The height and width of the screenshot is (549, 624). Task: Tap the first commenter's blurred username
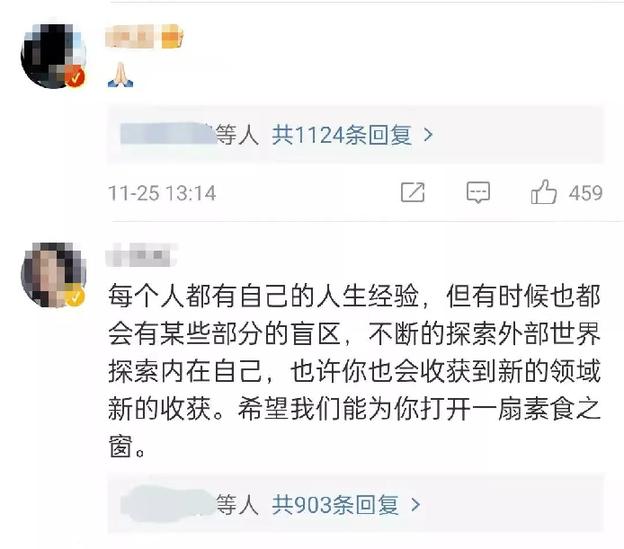tap(132, 36)
